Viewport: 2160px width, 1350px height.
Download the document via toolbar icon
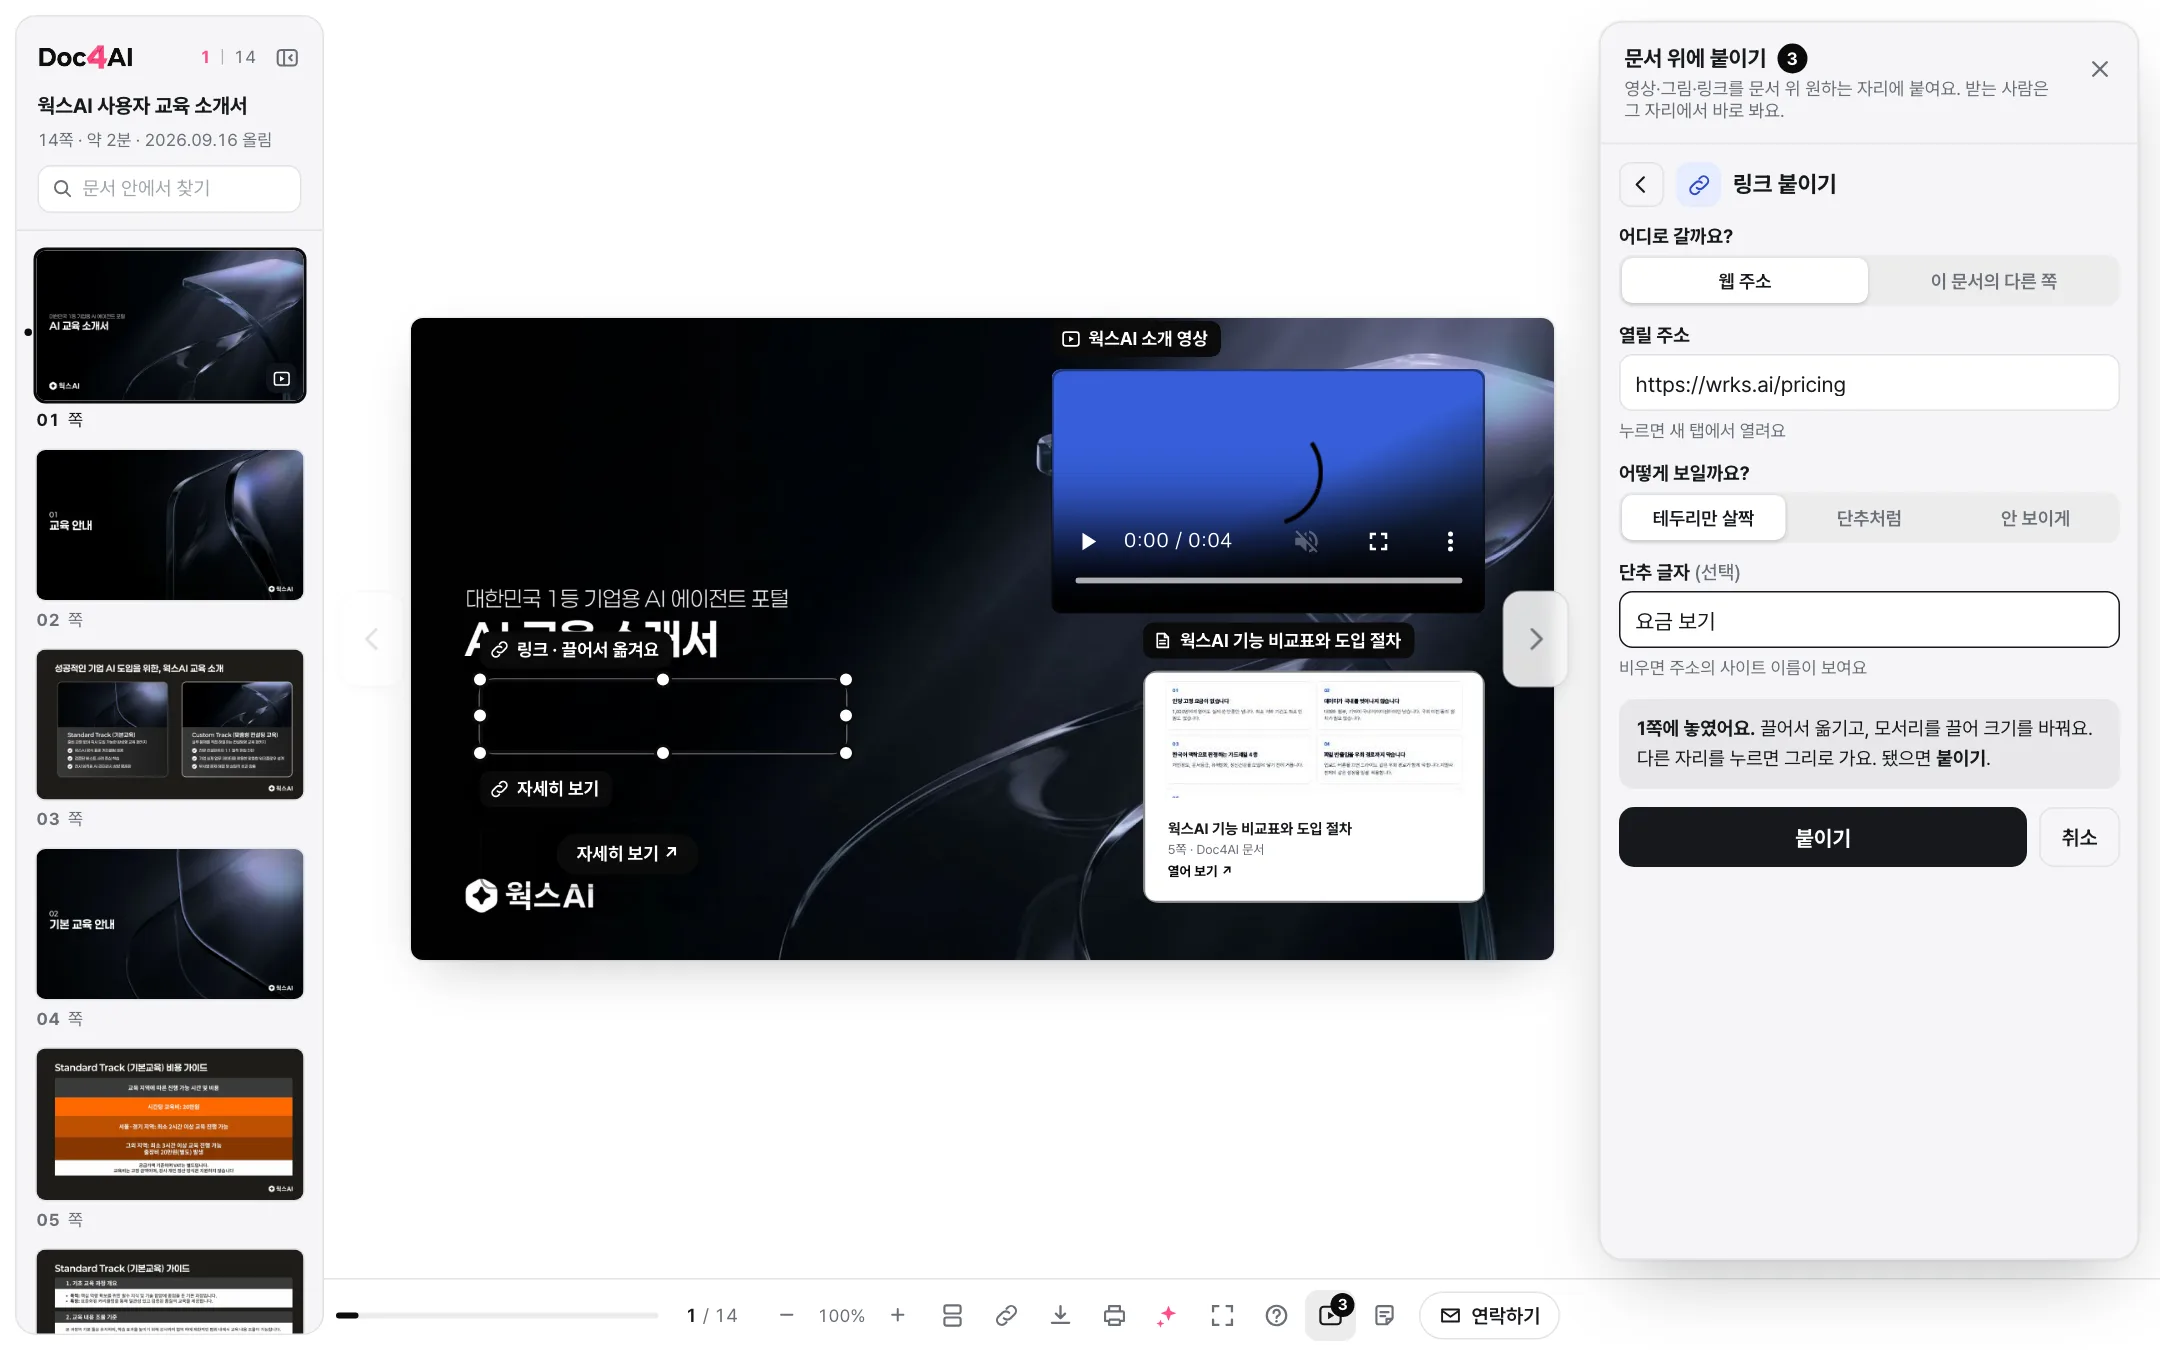coord(1060,1315)
